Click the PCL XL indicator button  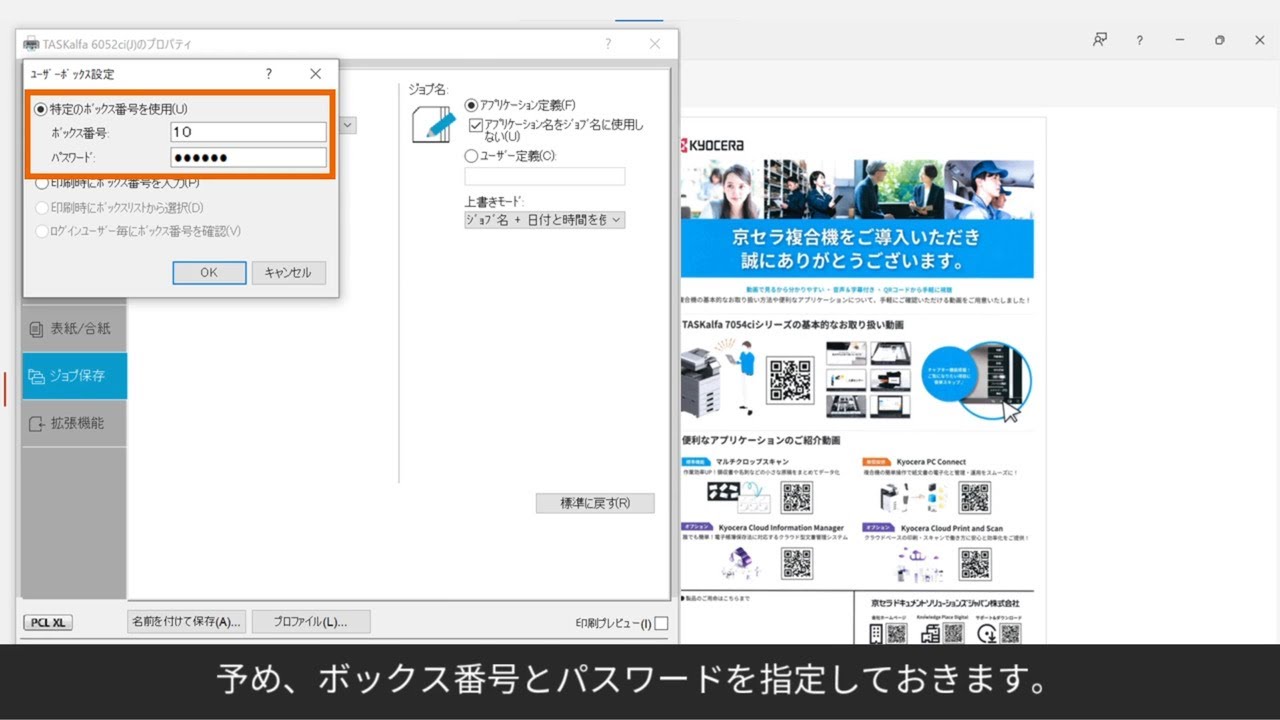coord(48,622)
